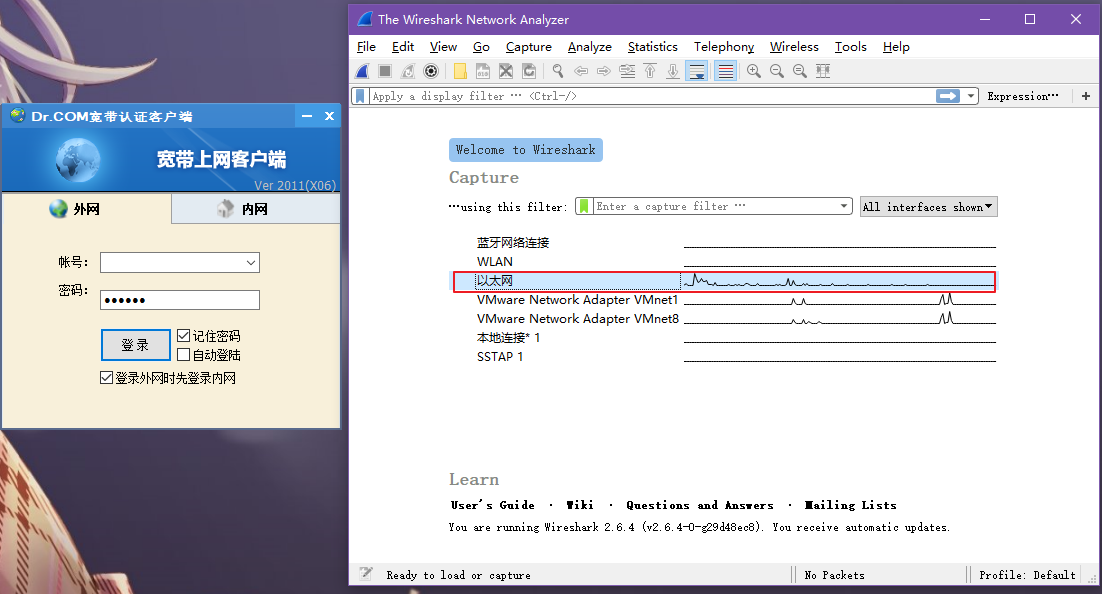This screenshot has height=594, width=1102.
Task: Open the Go menu
Action: (481, 47)
